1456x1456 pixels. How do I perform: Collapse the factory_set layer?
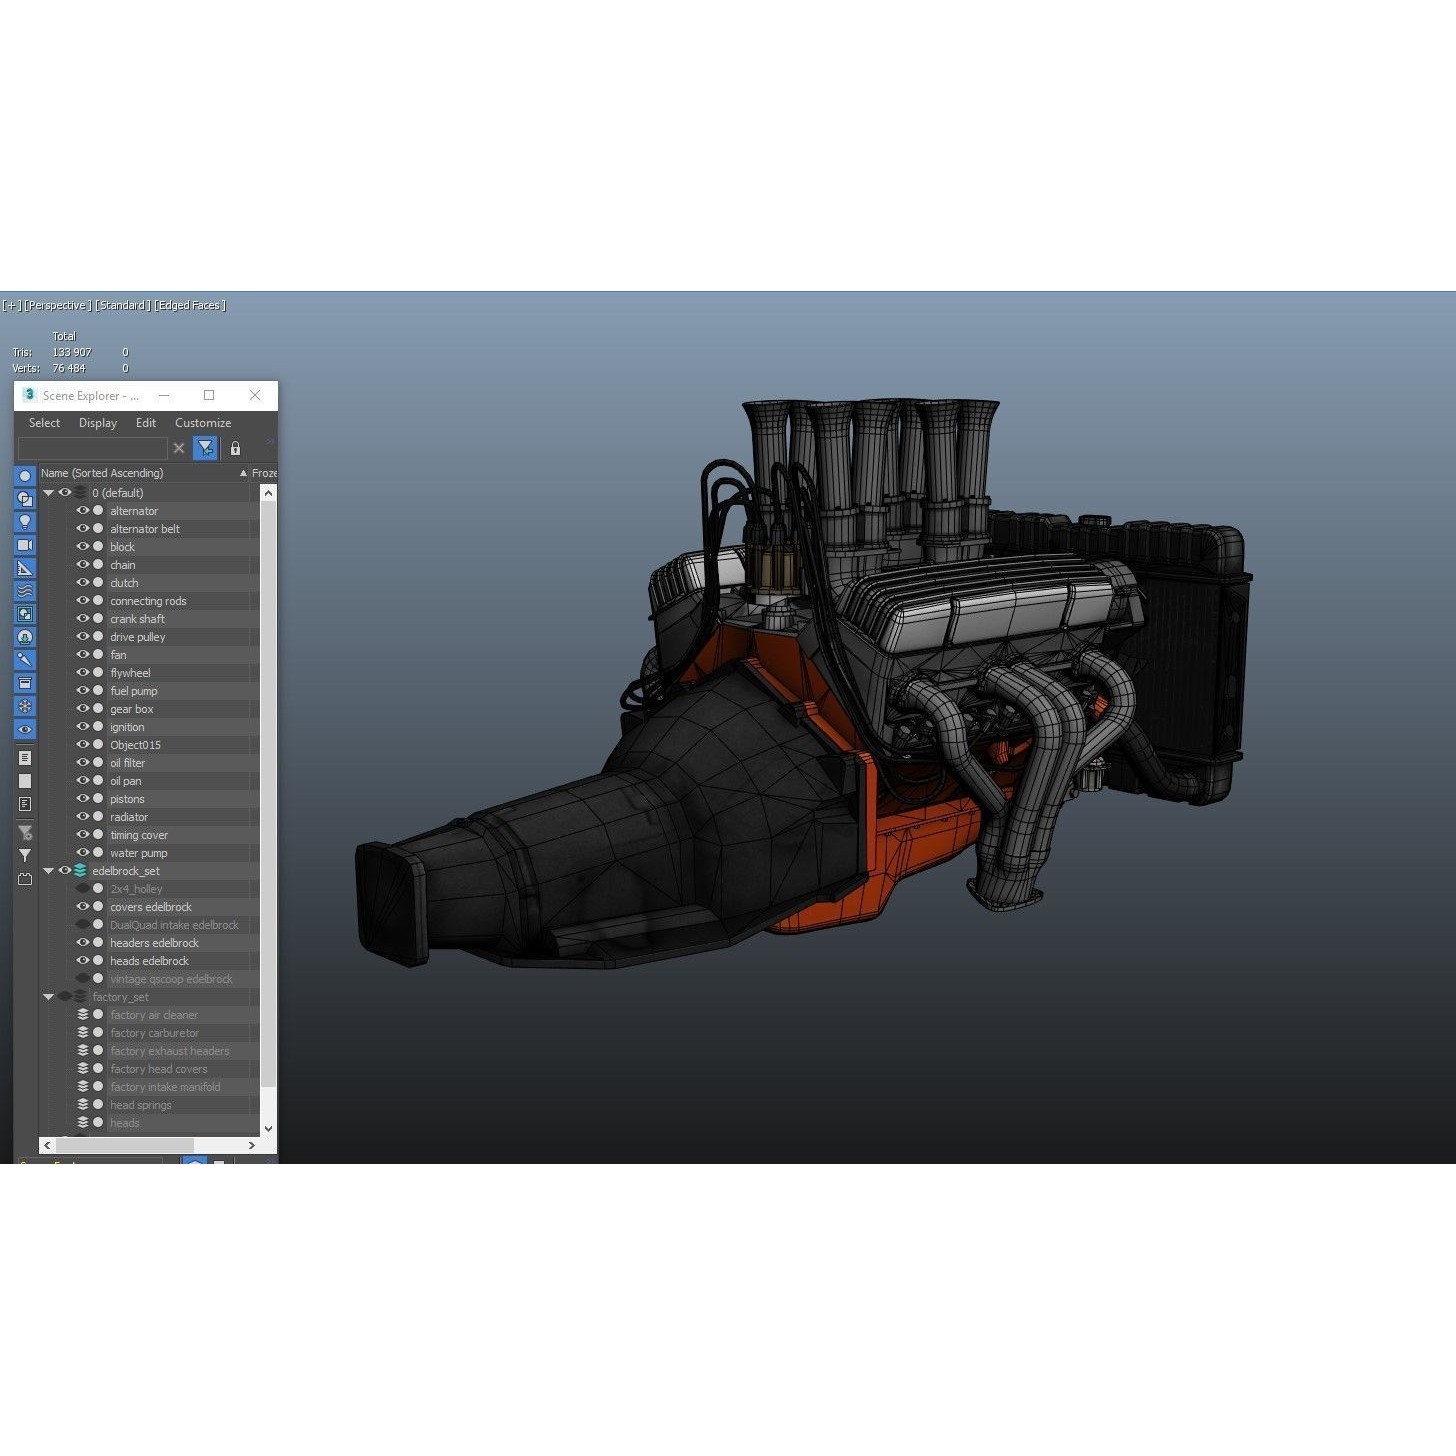(48, 997)
